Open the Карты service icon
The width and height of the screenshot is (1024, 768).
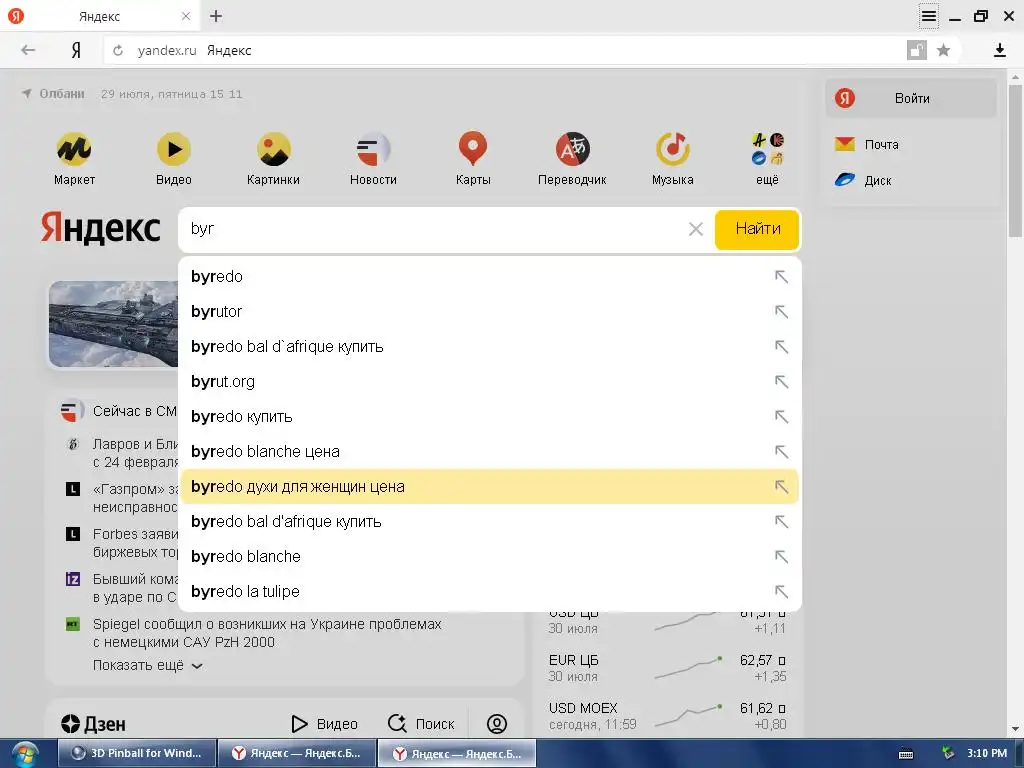[x=473, y=150]
